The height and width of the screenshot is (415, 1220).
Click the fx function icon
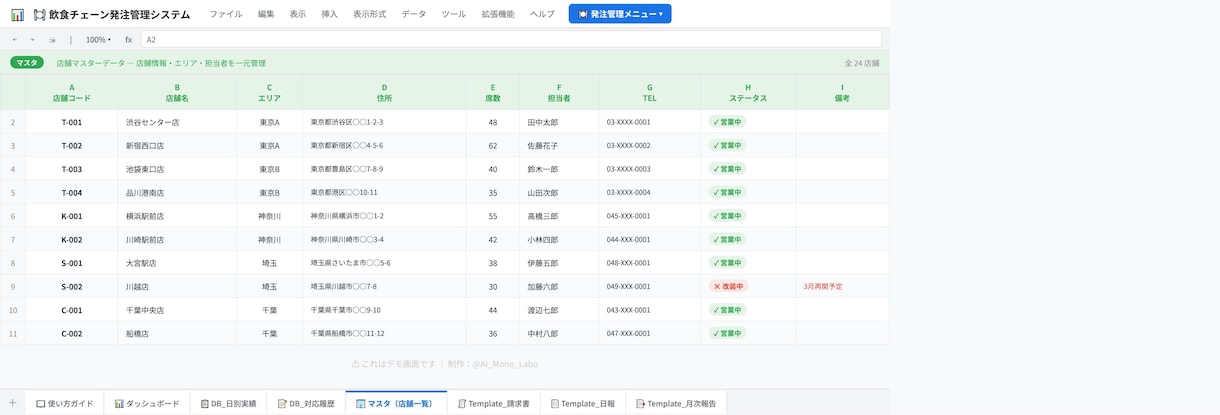pos(128,40)
